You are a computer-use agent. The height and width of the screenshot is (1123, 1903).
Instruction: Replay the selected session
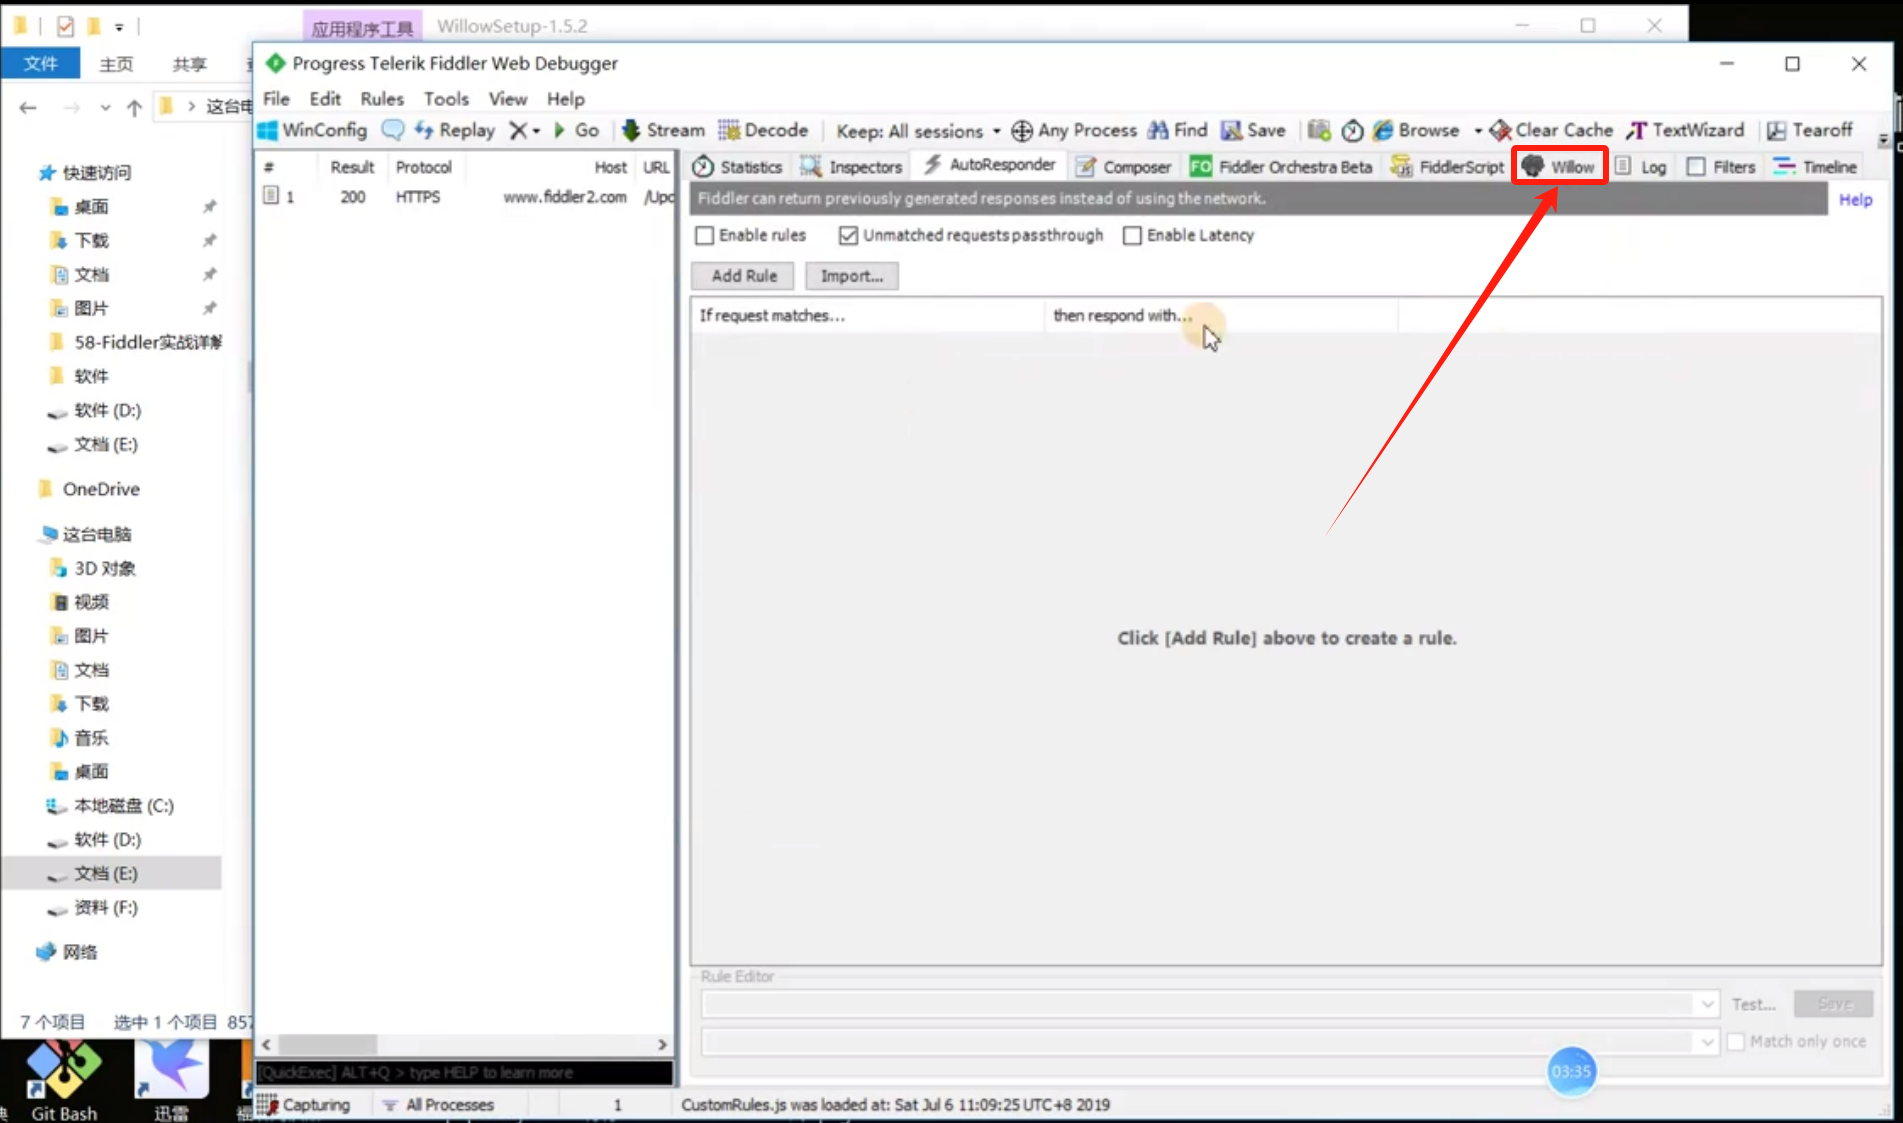tap(455, 130)
